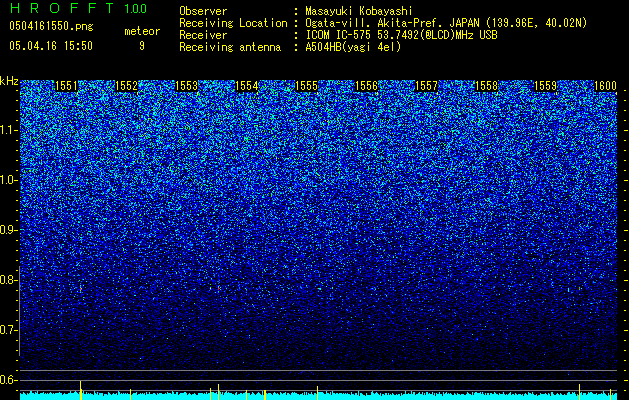Select the observer name Masayuki Kobayashi
The image size is (629, 400).
359,11
